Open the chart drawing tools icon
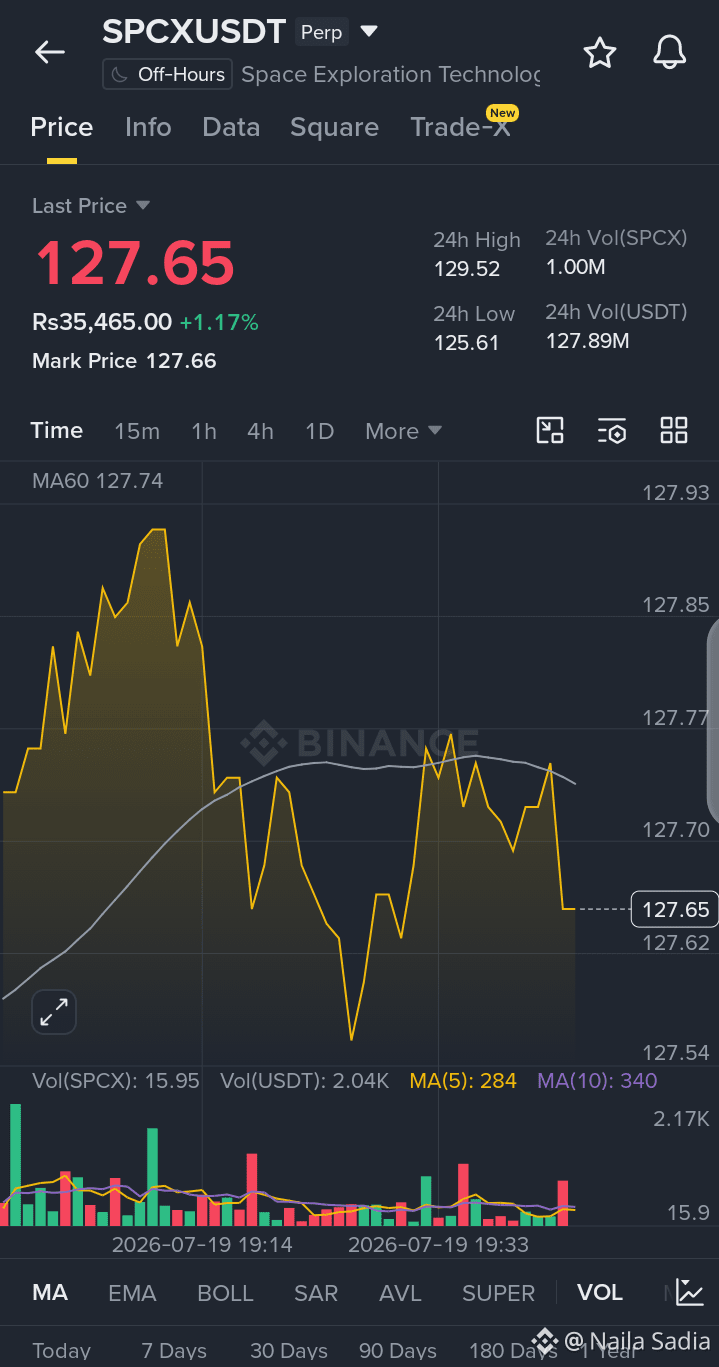The image size is (719, 1367). click(x=550, y=431)
